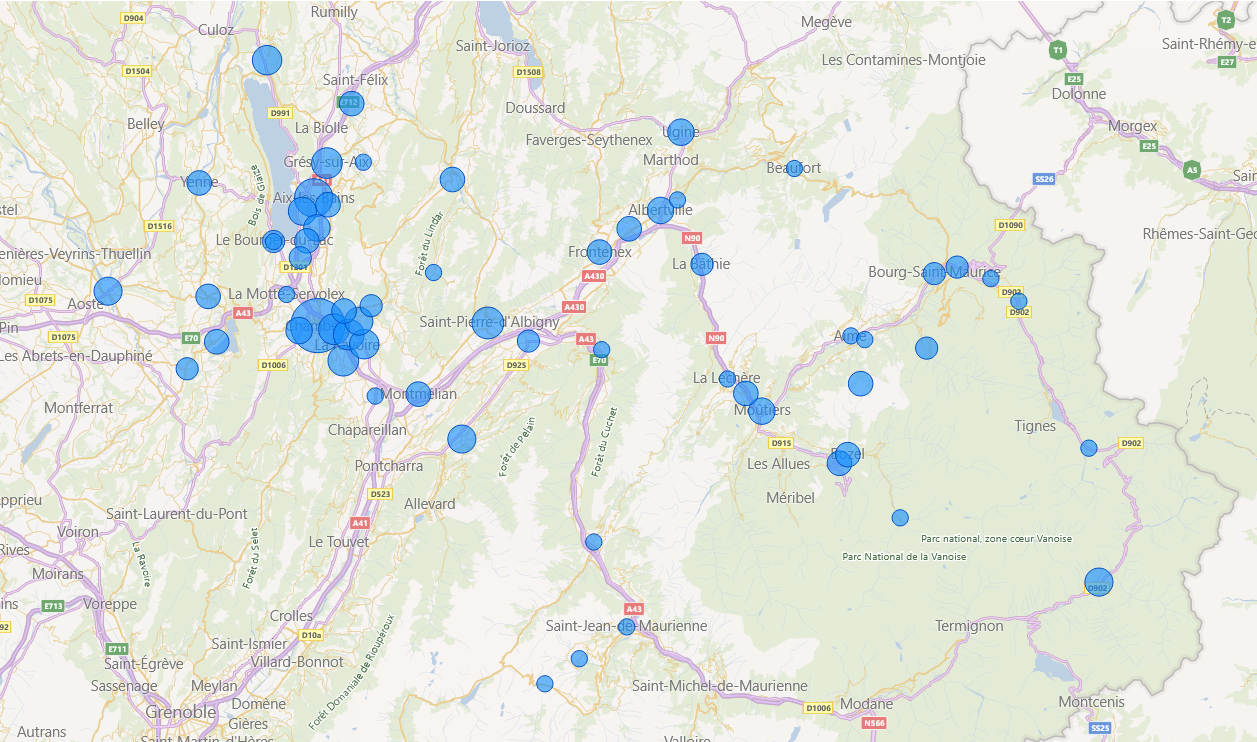Click the blue SS26 road shield
Viewport: 1257px width, 742px height.
pos(1044,179)
